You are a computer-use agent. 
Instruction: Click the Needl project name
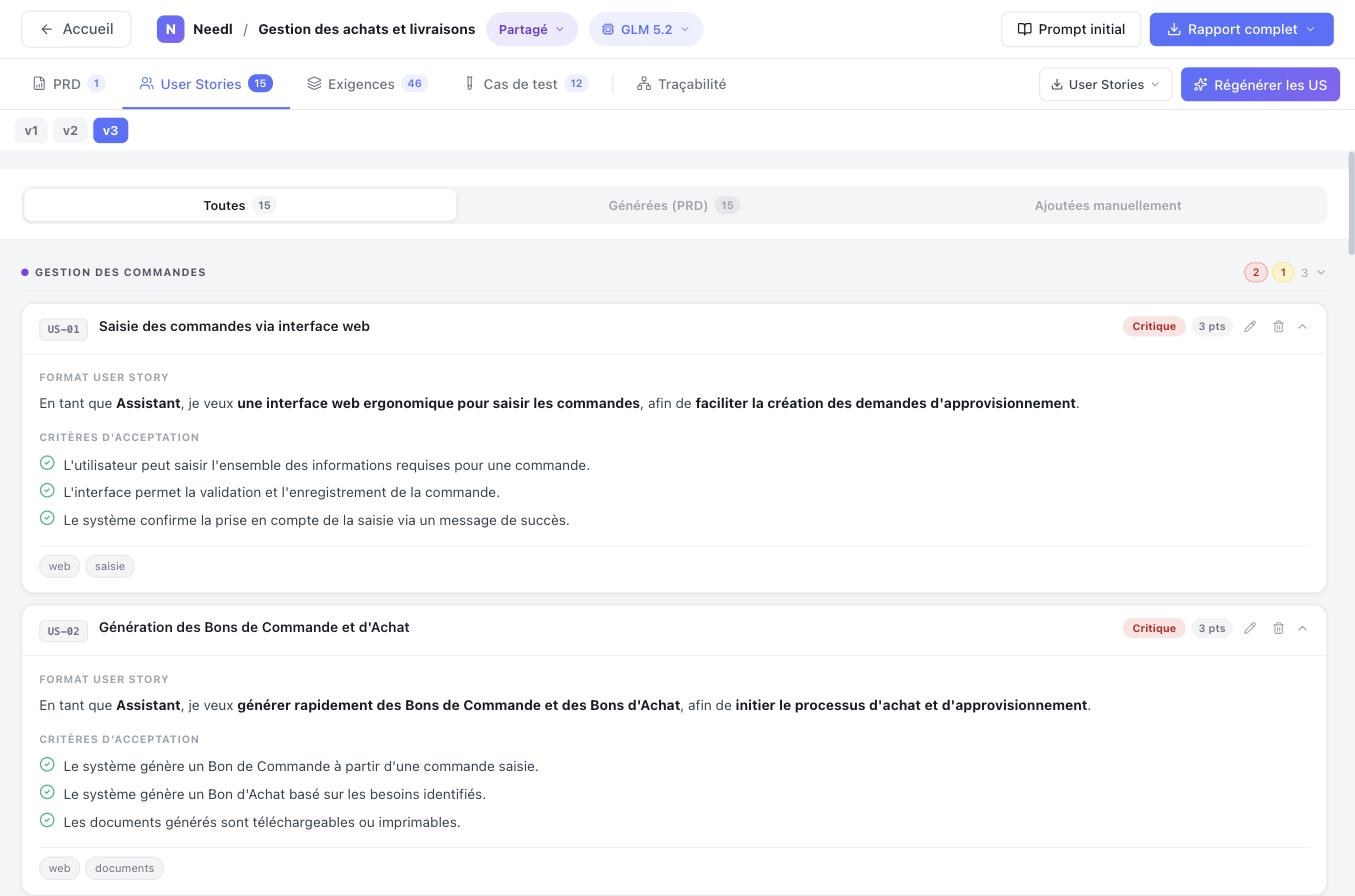pos(212,29)
